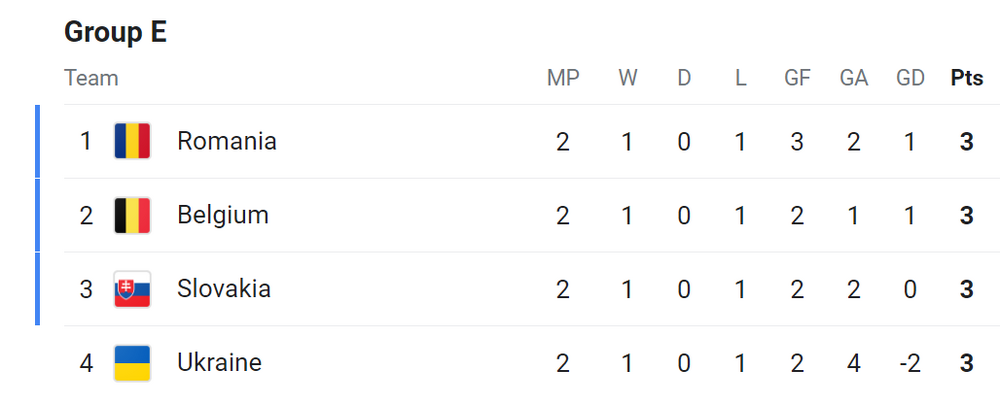Click the MP column header
Screen dimensions: 1000x404
[x=563, y=78]
